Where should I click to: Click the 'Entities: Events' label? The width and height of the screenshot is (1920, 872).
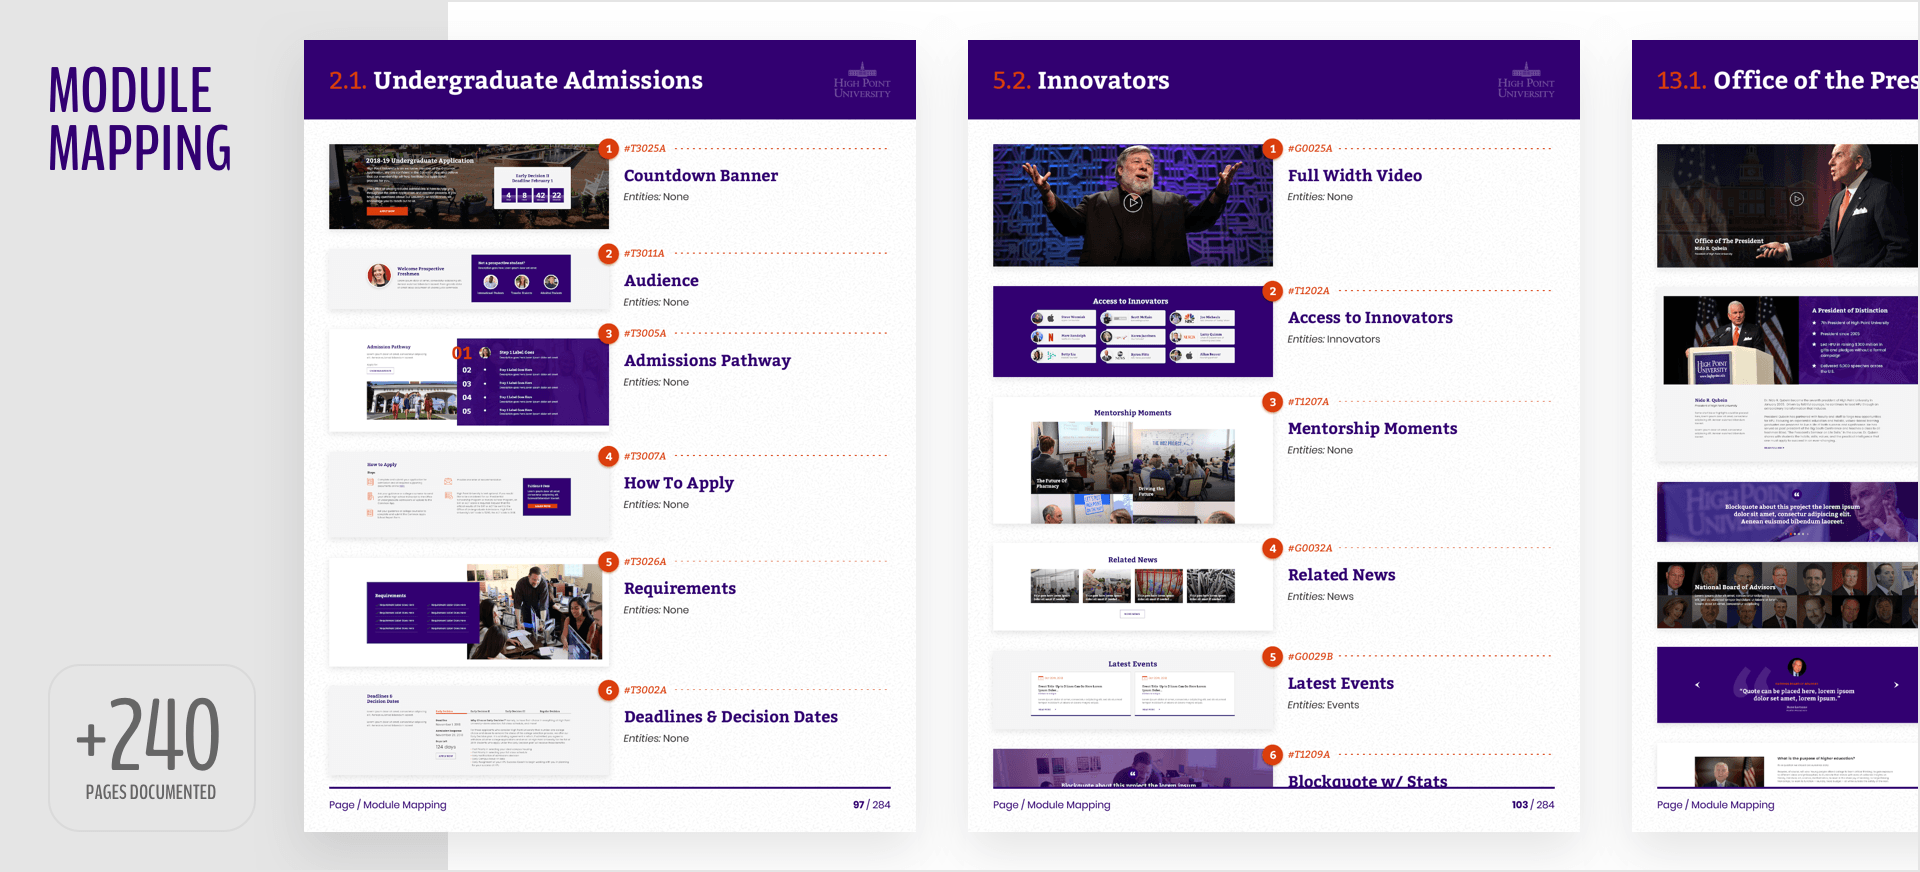(1323, 706)
